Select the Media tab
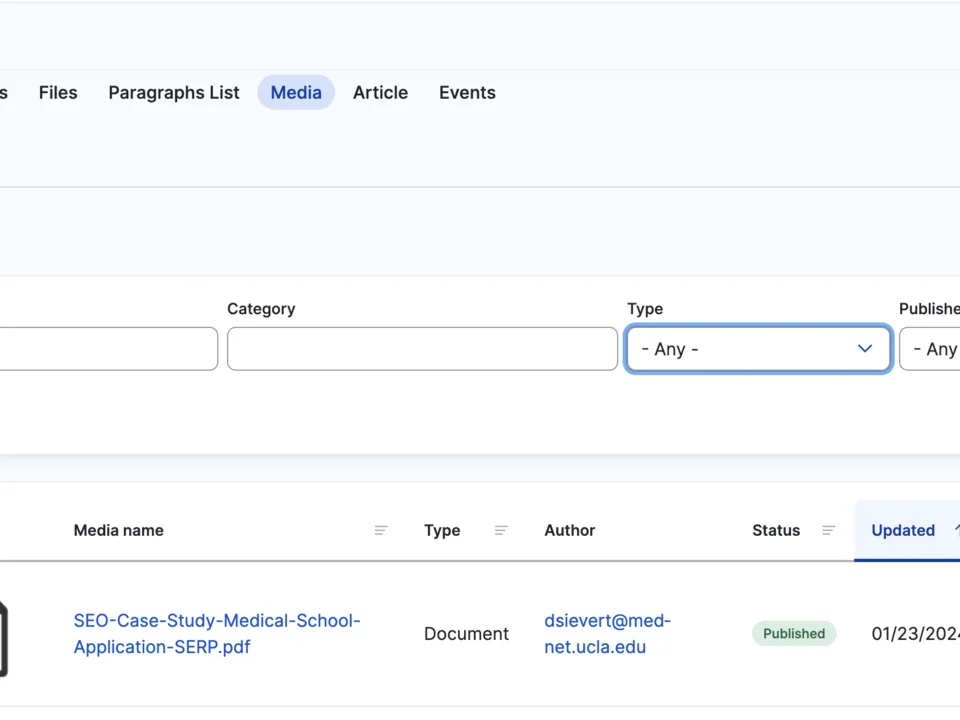This screenshot has height=720, width=960. pyautogui.click(x=296, y=92)
